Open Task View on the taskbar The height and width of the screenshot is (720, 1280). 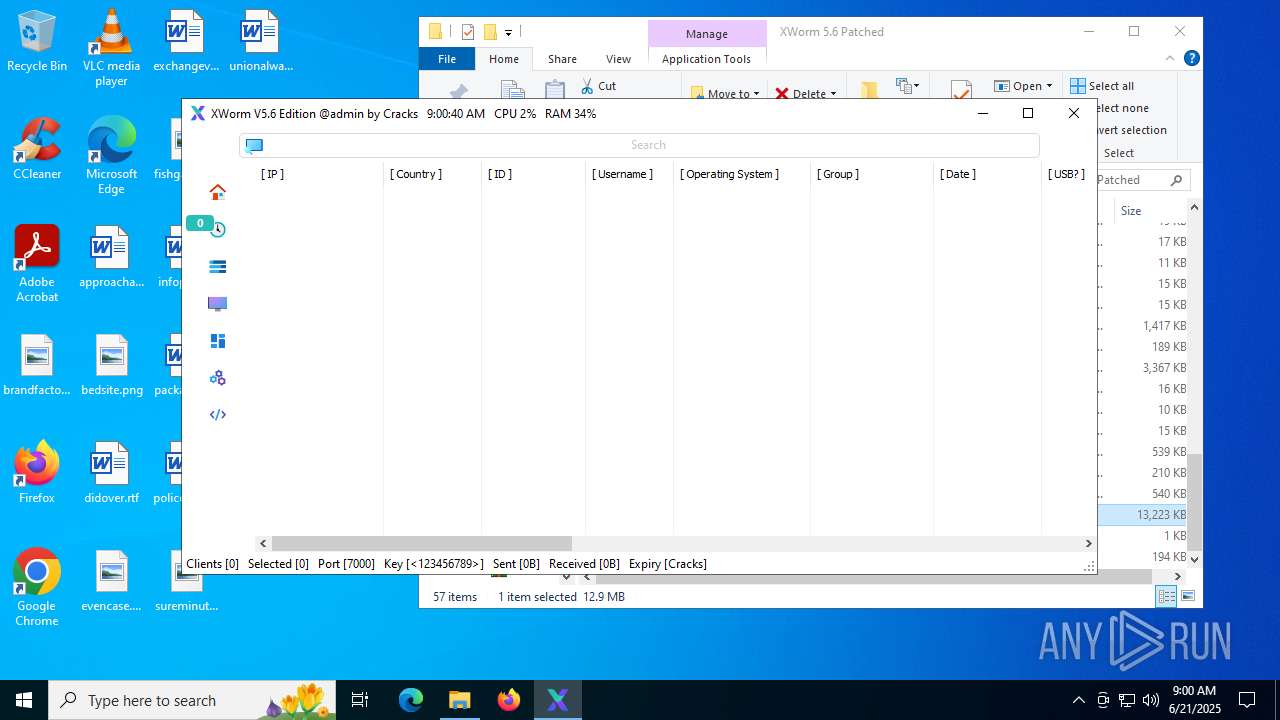(x=360, y=700)
